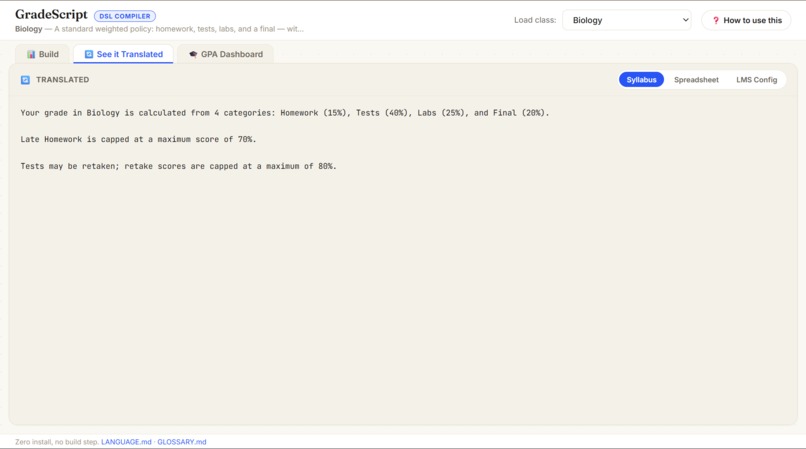The height and width of the screenshot is (449, 806).
Task: Click the TRANSLATED panel heading
Action: [x=62, y=80]
